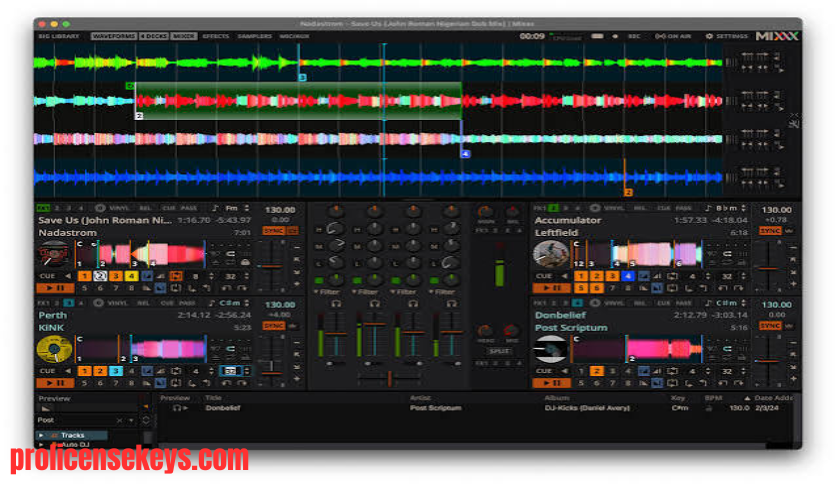Toggle SPLIT headphone mode
The height and width of the screenshot is (484, 836).
coord(499,351)
